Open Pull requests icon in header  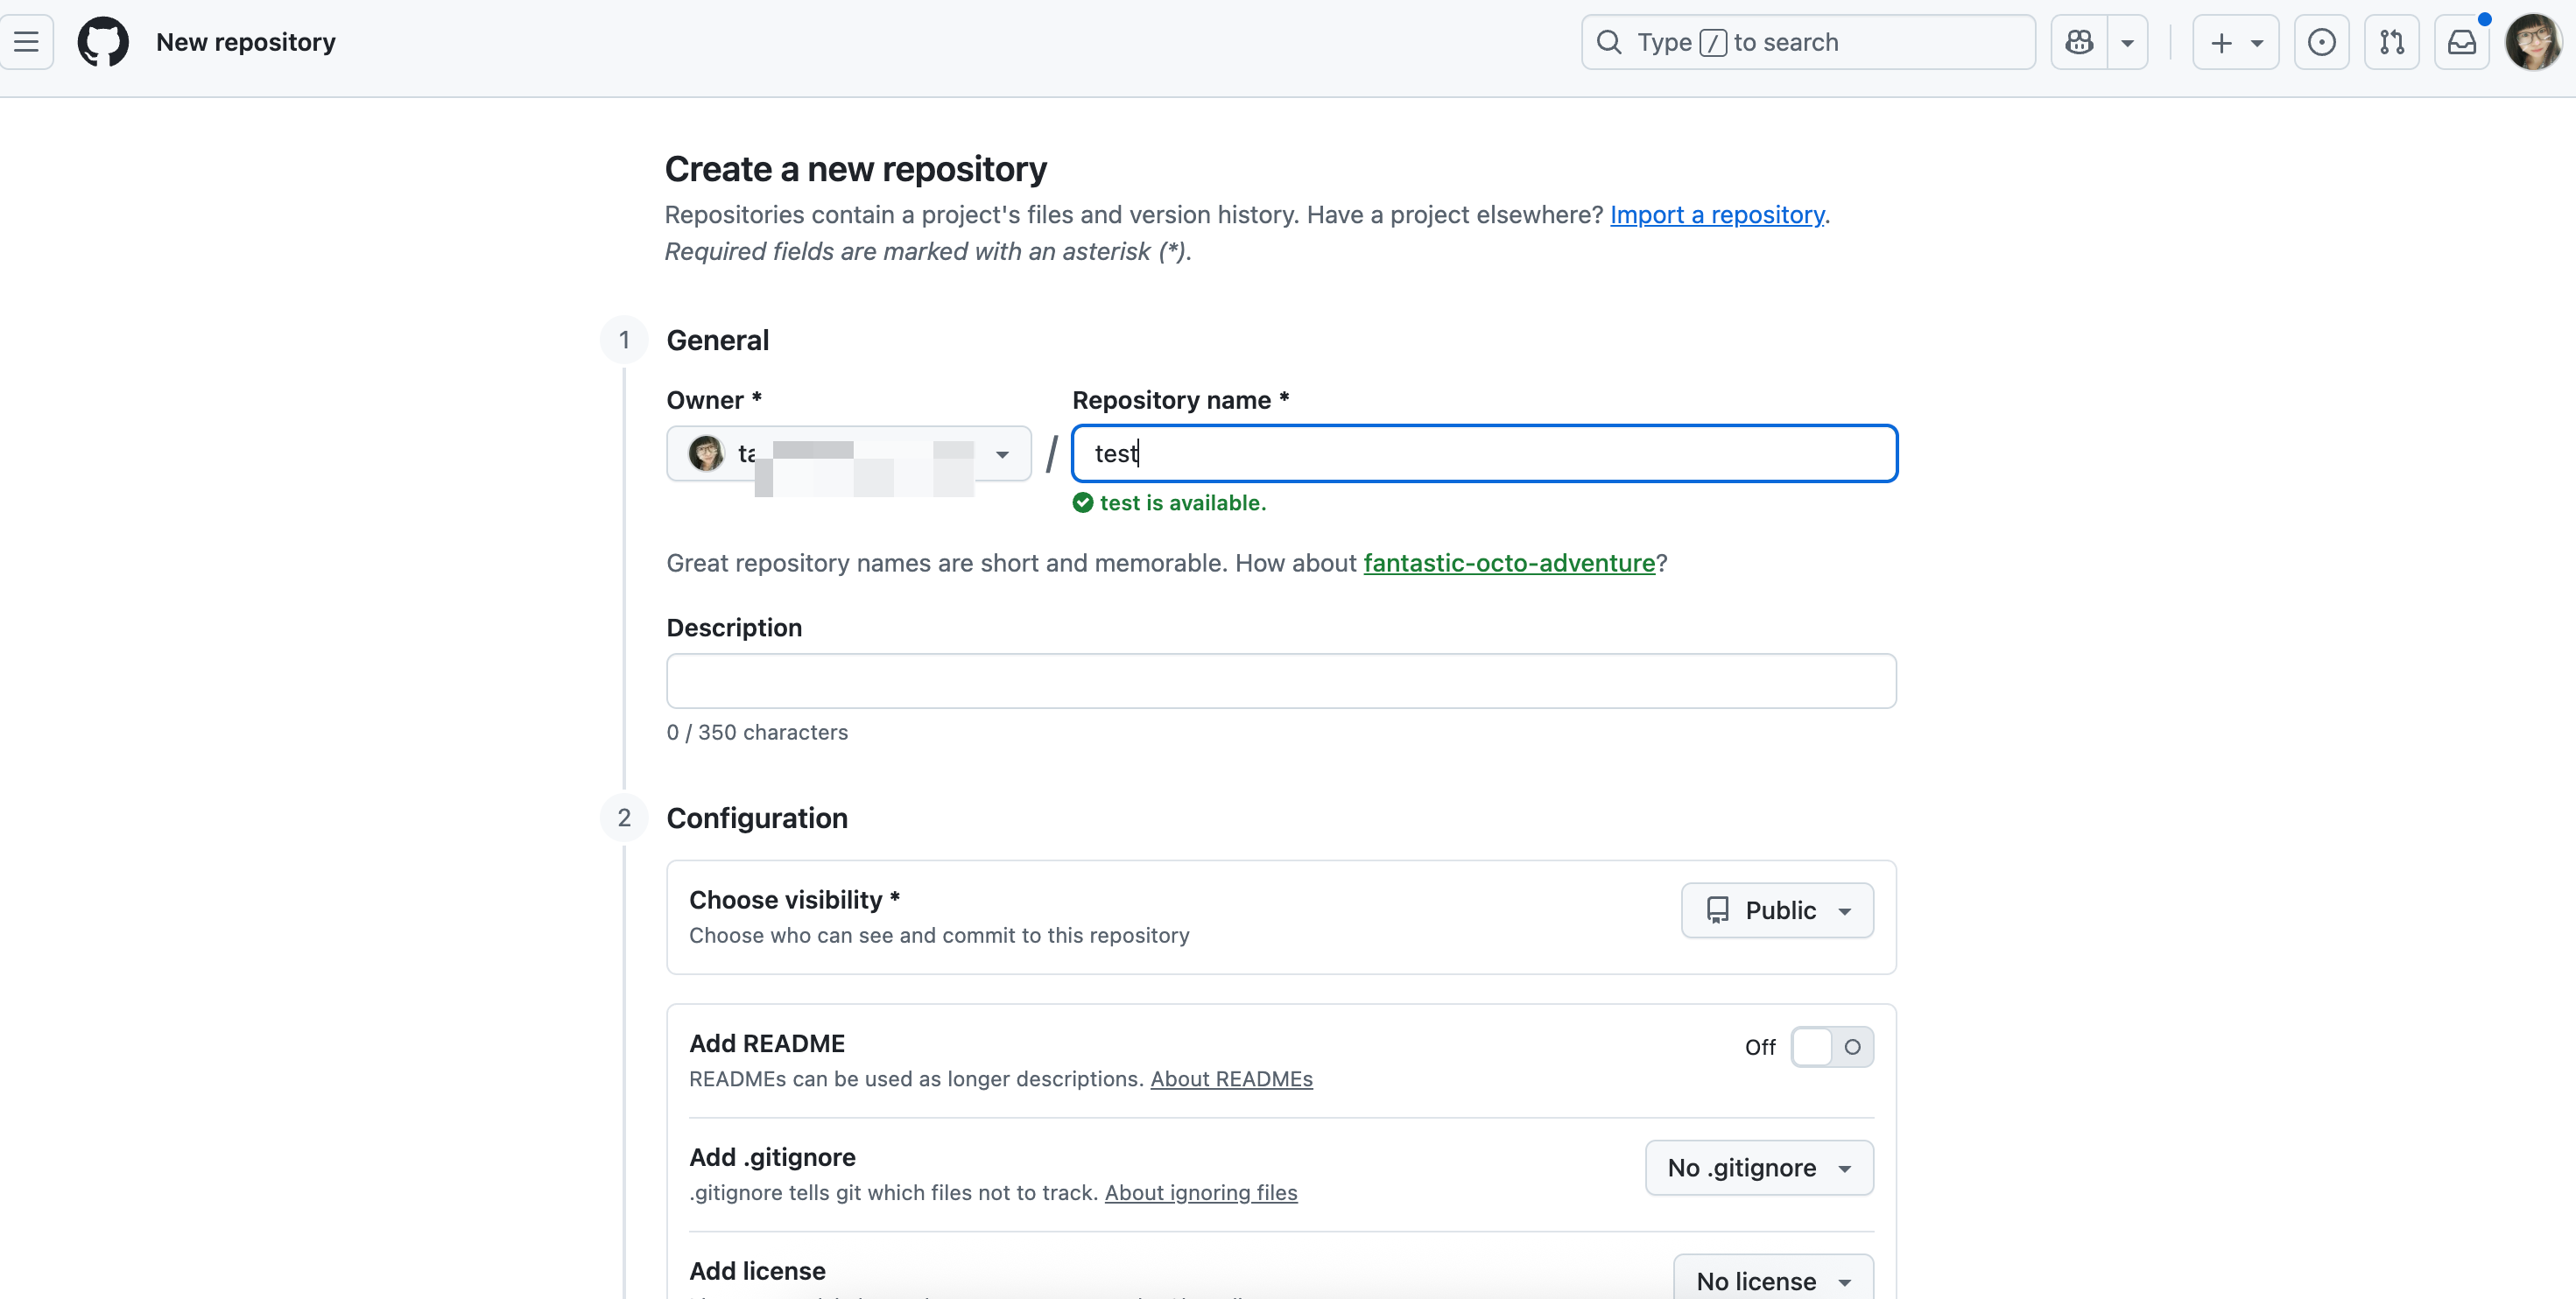point(2391,42)
